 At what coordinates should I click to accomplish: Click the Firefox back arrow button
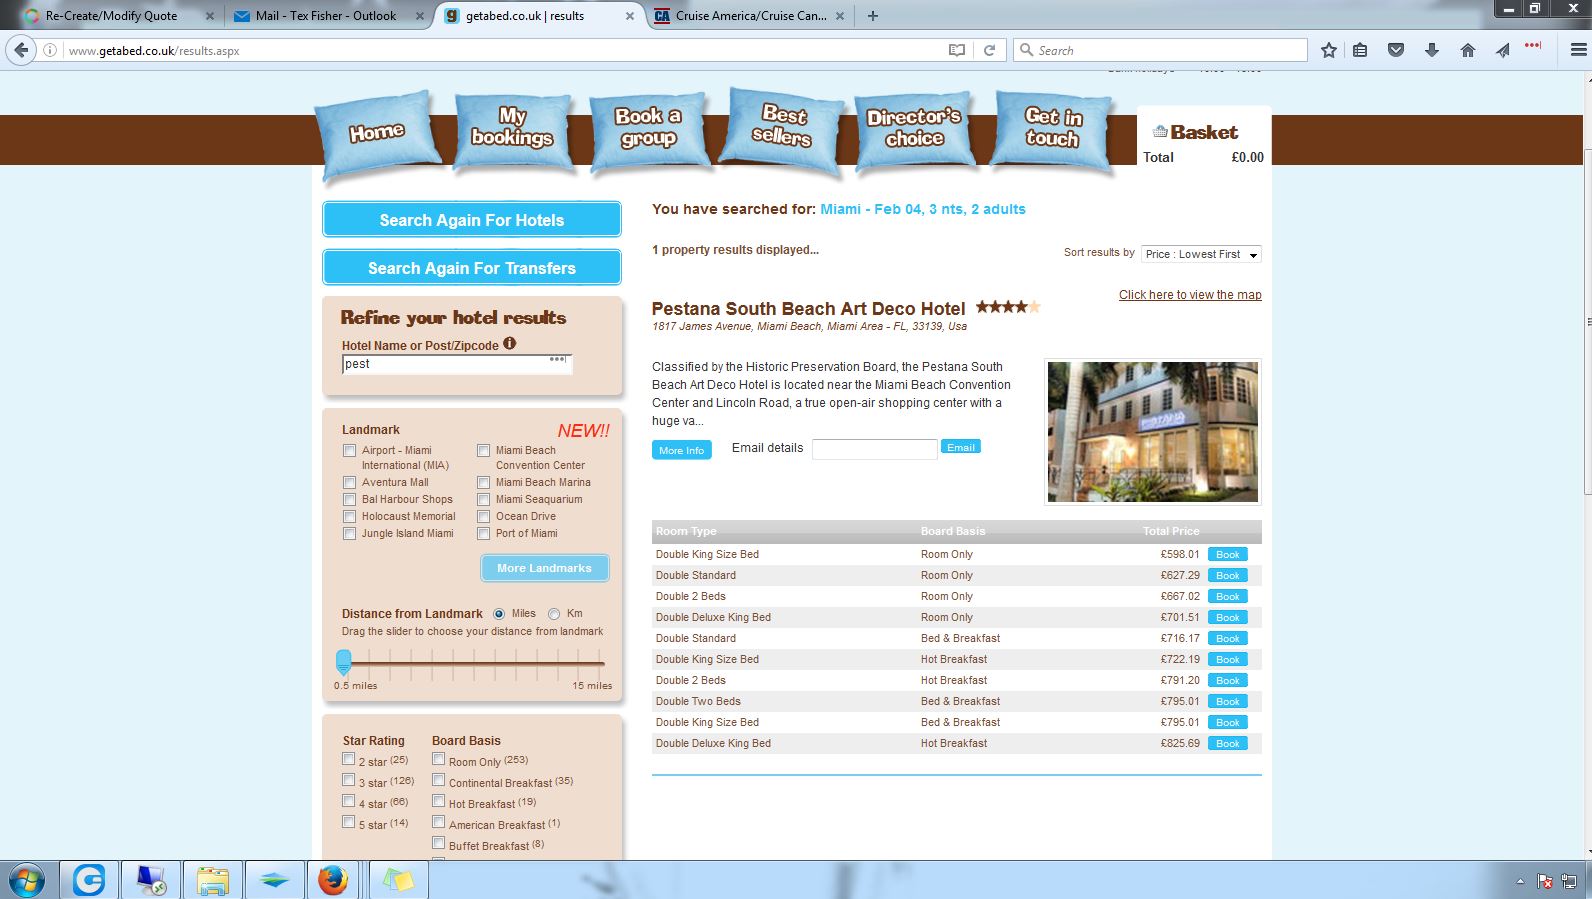(x=21, y=50)
